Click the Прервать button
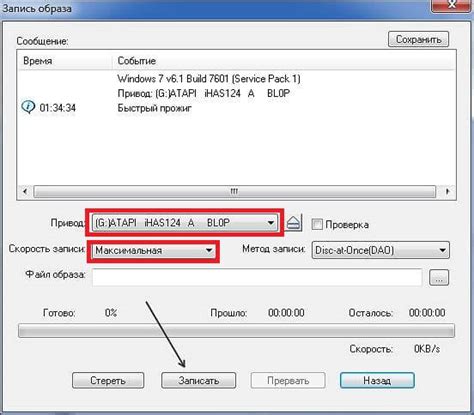 (x=288, y=380)
